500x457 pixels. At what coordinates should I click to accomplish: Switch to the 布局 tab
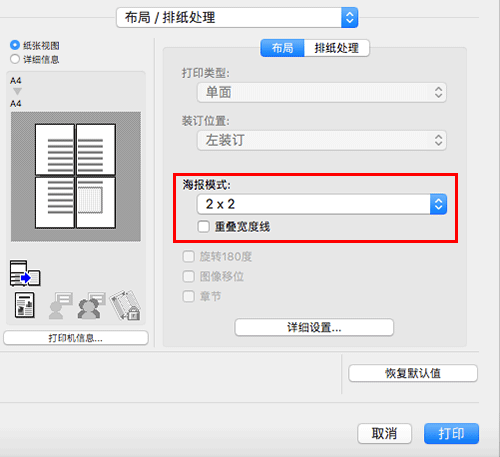click(x=282, y=48)
